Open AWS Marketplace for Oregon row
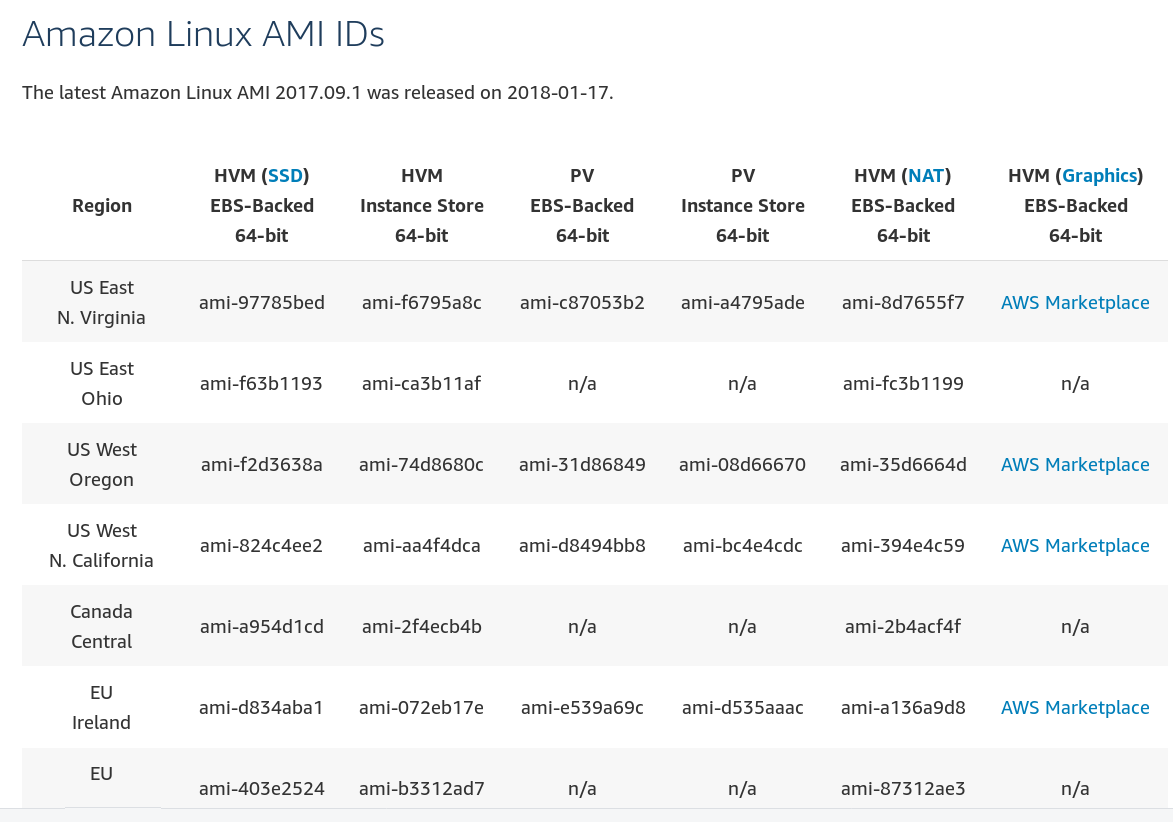Screen dimensions: 1173x822 point(1075,464)
